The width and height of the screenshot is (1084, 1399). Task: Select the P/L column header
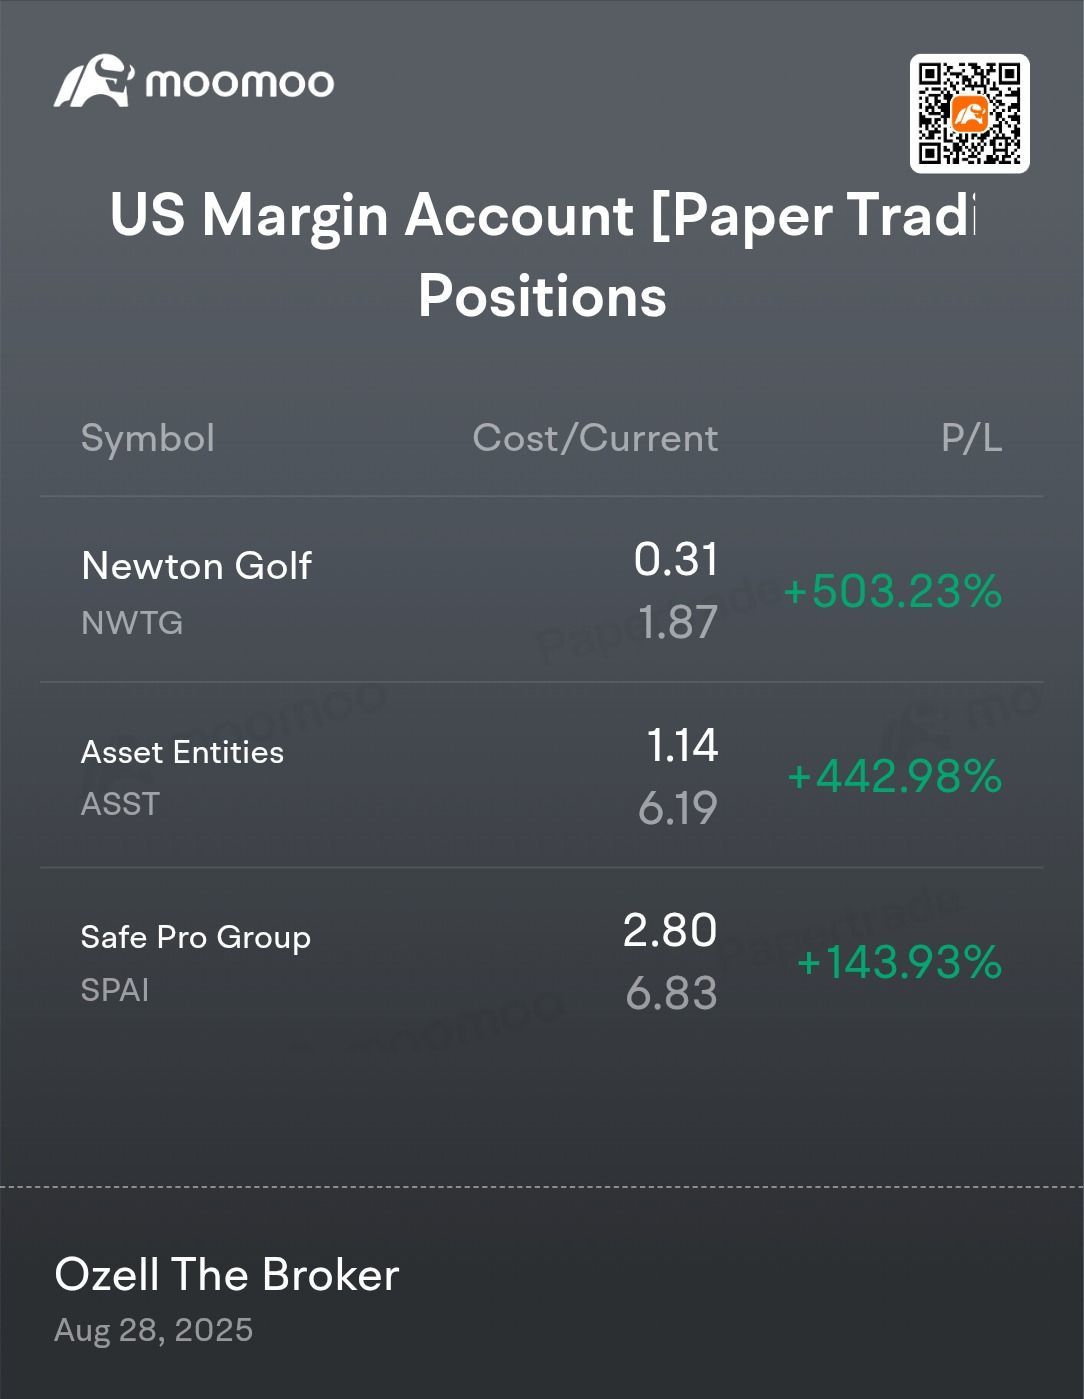[971, 438]
